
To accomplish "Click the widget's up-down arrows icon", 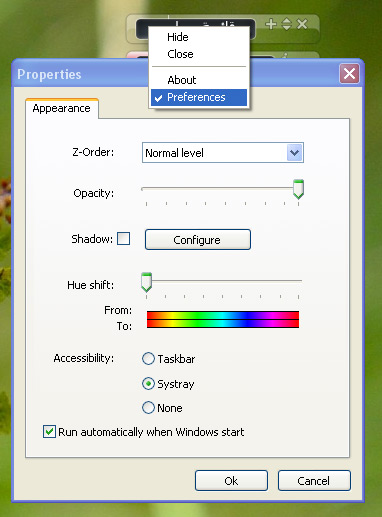I will (286, 24).
